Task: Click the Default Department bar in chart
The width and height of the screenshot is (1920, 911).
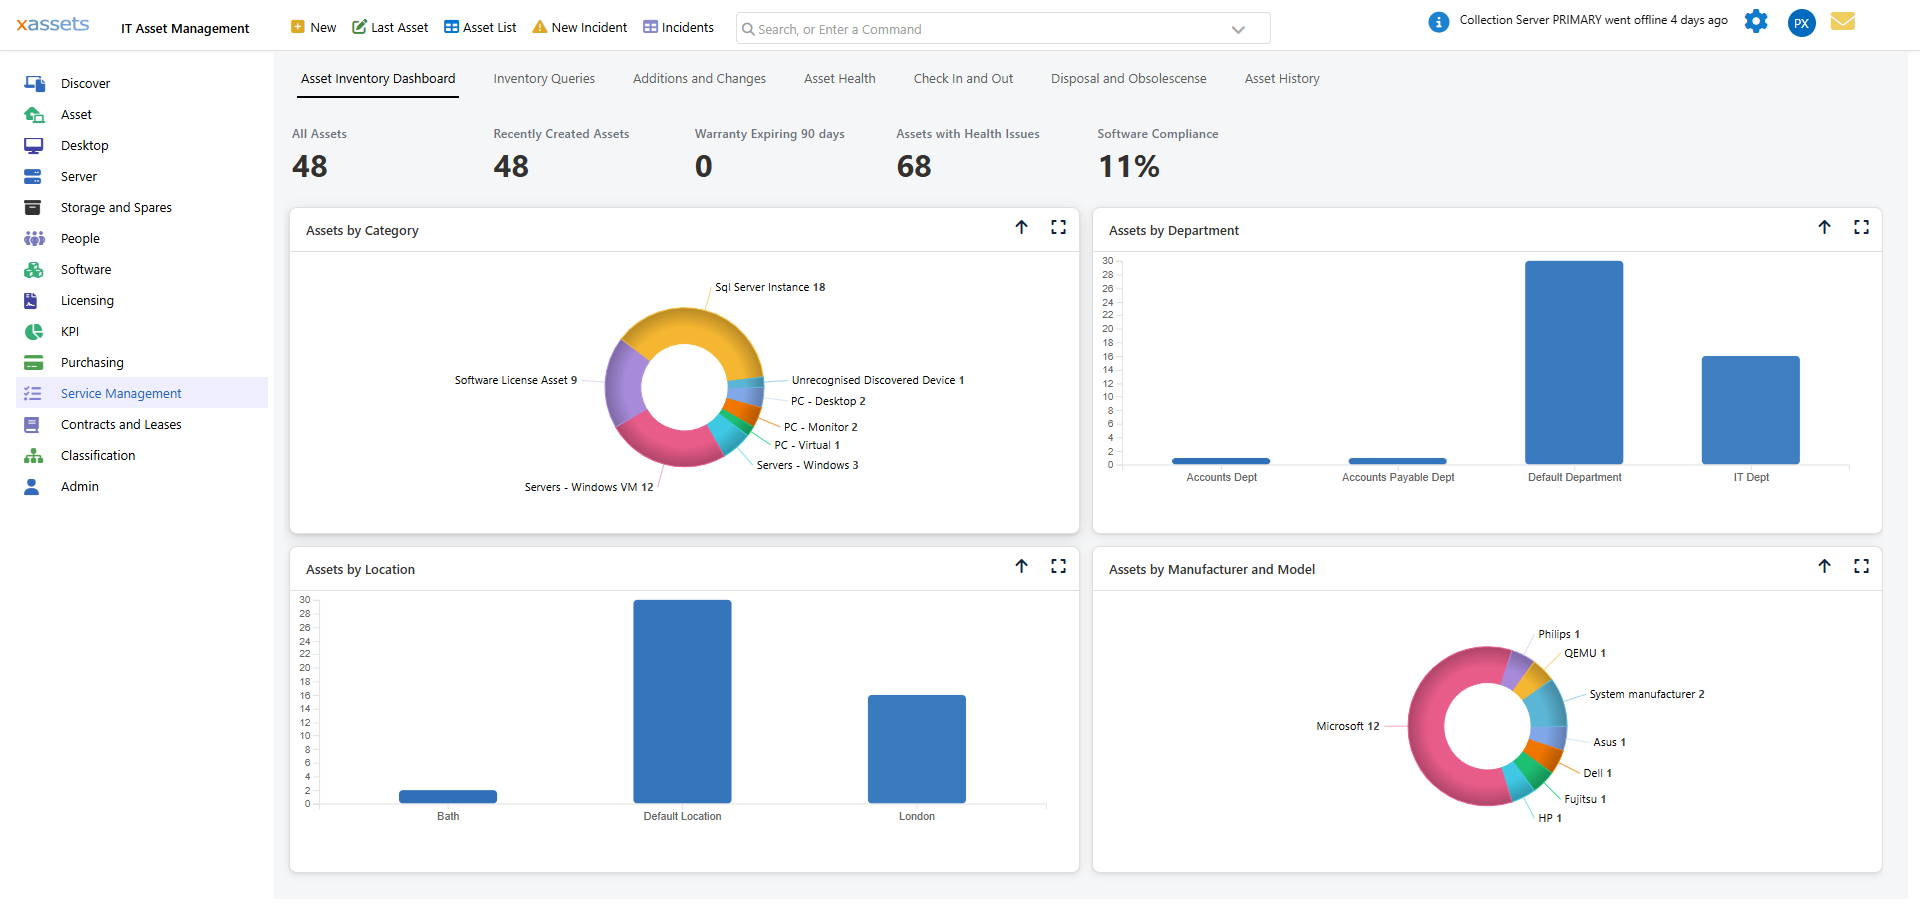Action: point(1573,362)
